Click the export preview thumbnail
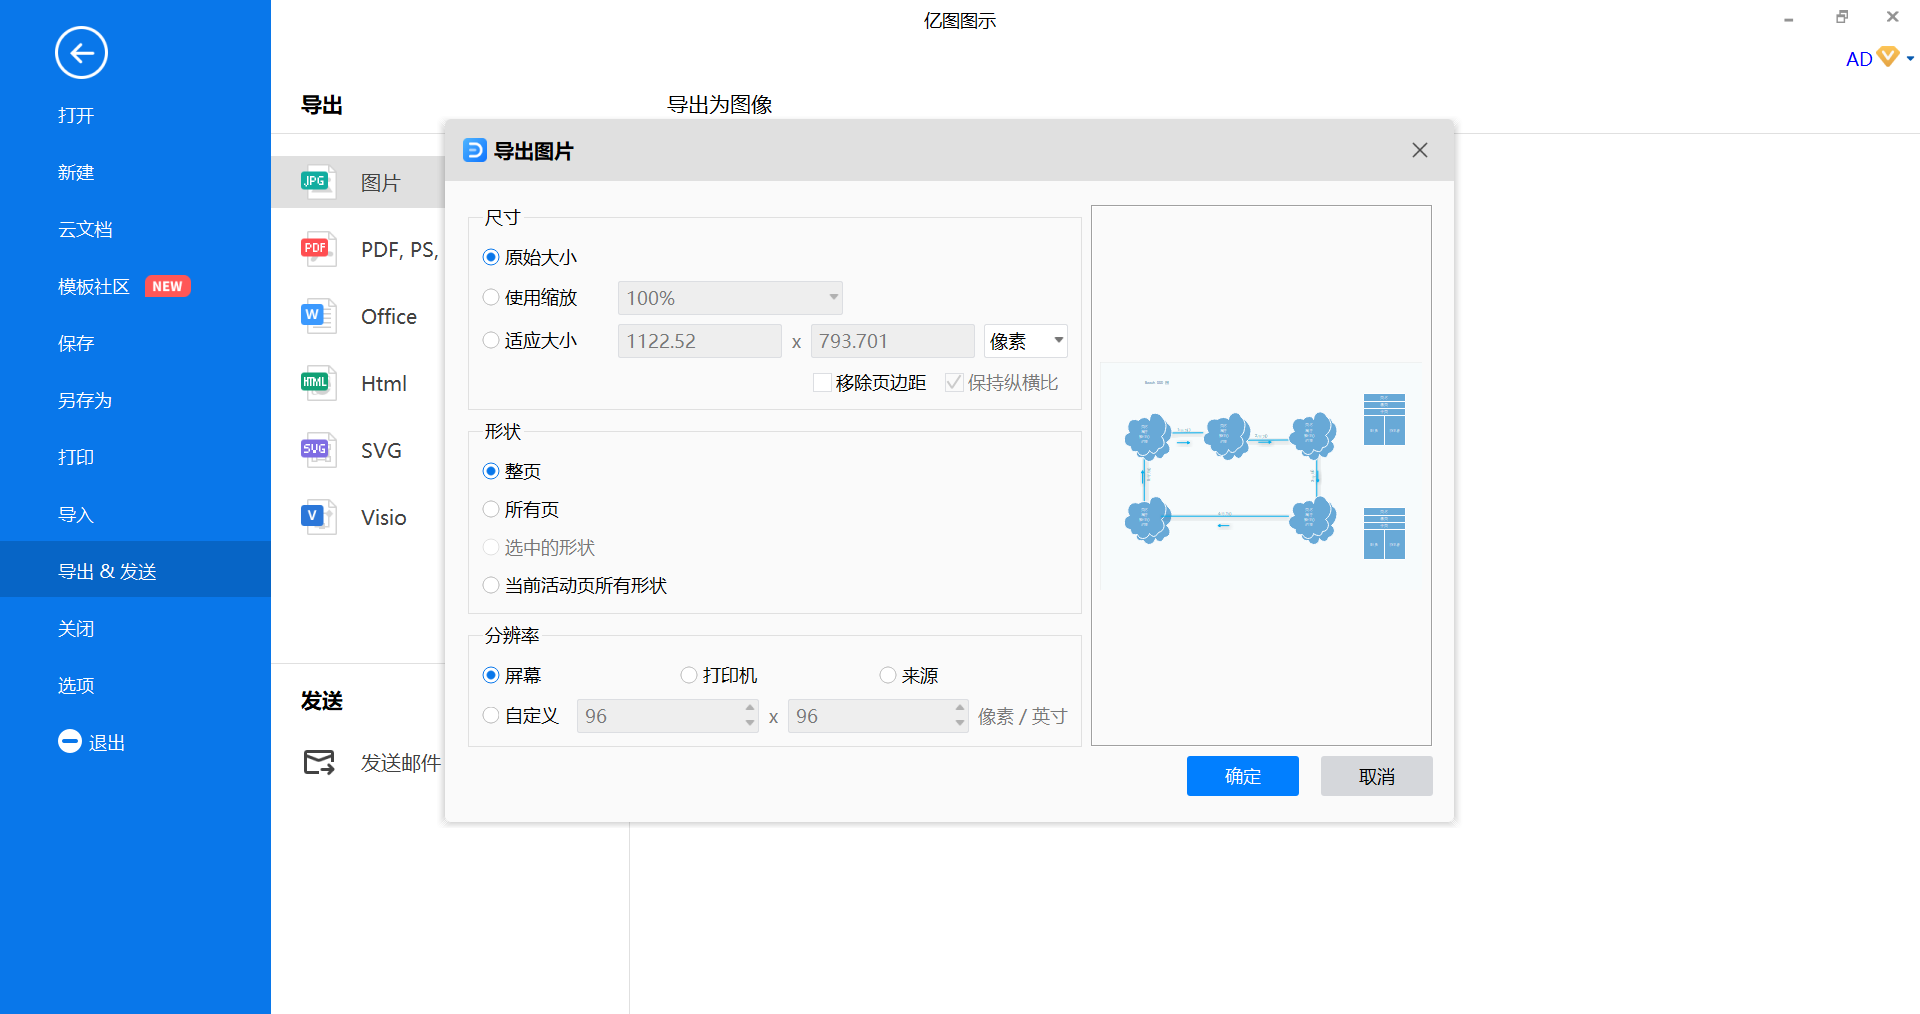 point(1261,475)
